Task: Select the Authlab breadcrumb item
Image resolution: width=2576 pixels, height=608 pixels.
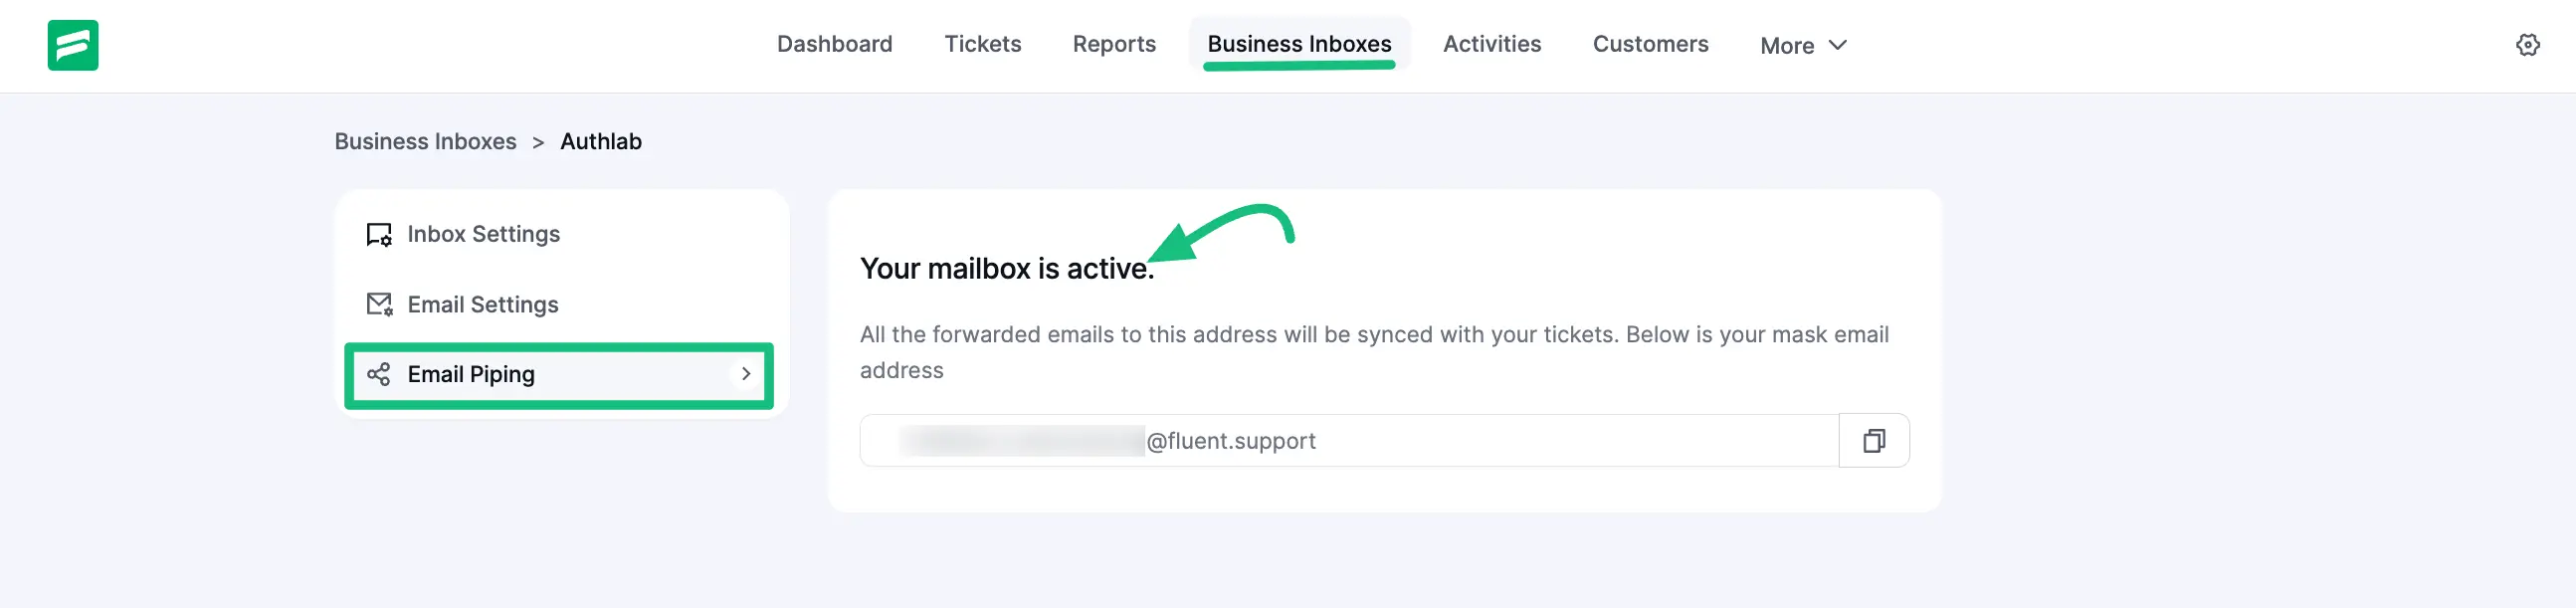Action: [x=599, y=141]
